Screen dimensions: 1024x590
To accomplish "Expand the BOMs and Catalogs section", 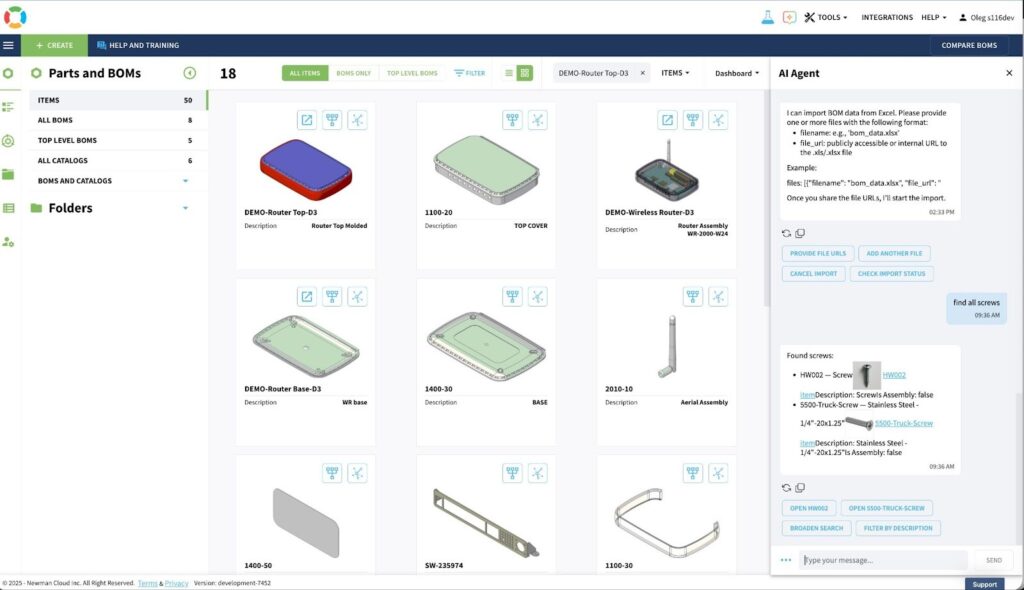I will tap(185, 181).
